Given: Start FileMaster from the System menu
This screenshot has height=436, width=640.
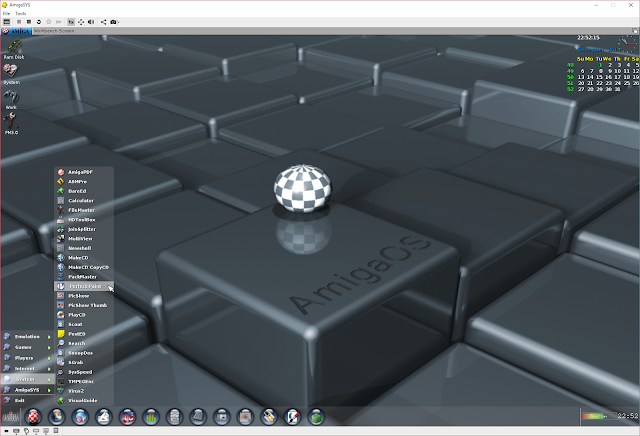Looking at the screenshot, I should click(x=84, y=210).
